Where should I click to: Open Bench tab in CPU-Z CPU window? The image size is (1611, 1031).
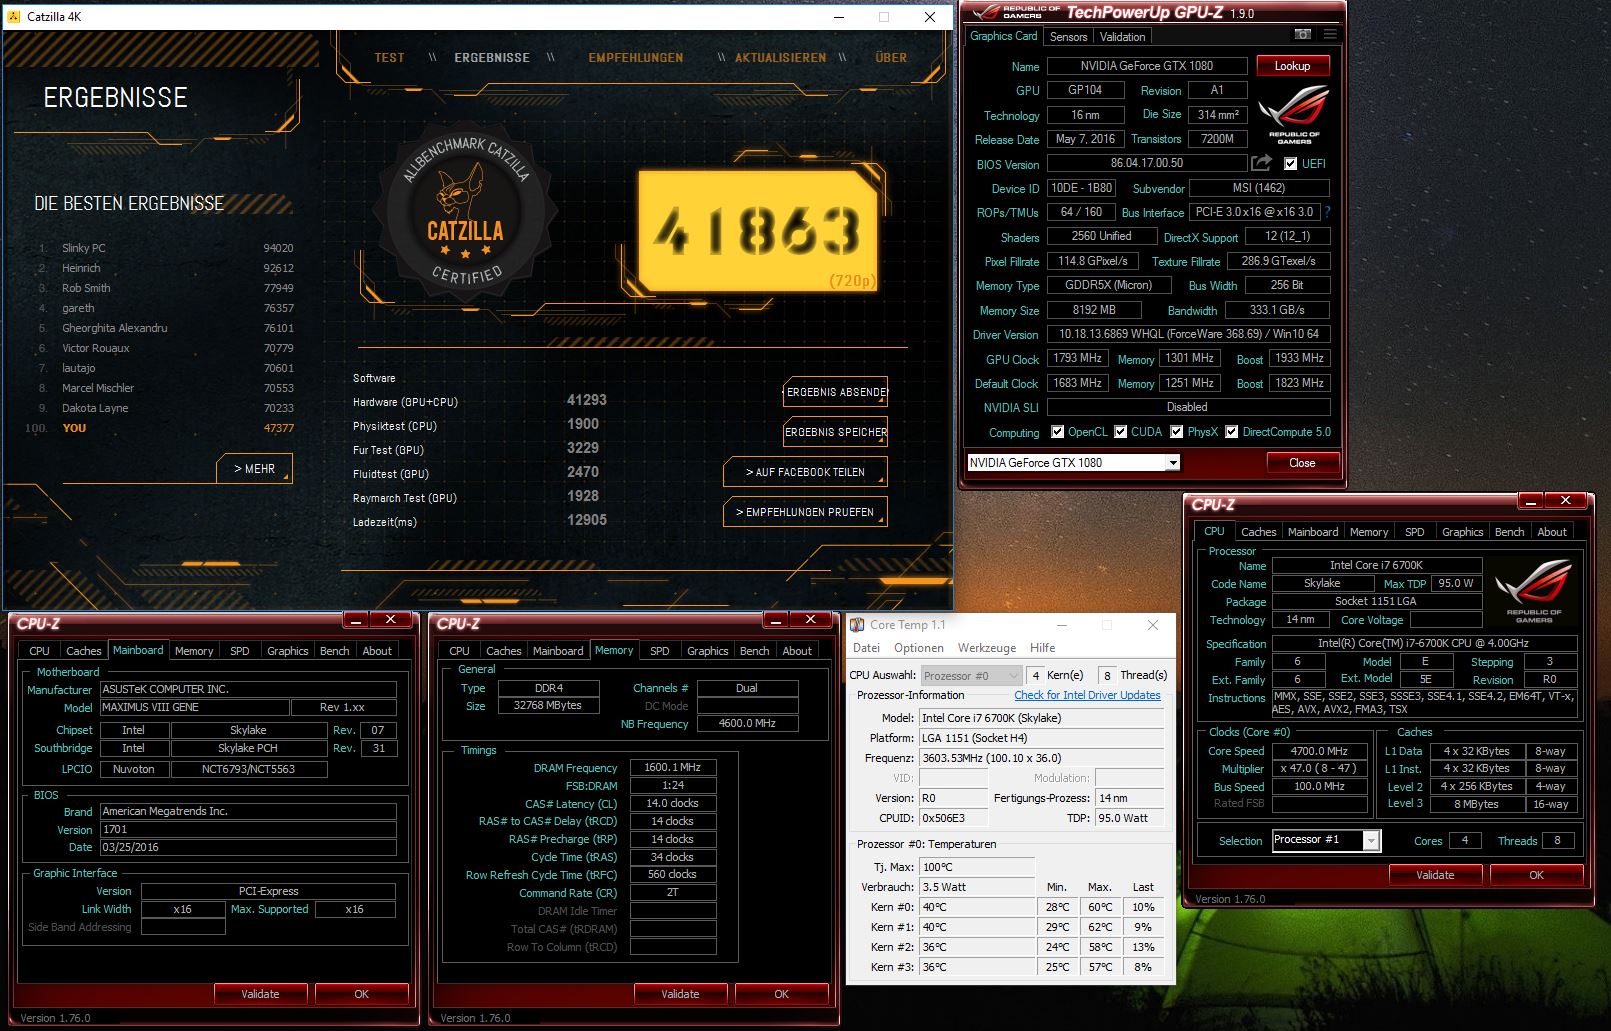pos(1509,532)
